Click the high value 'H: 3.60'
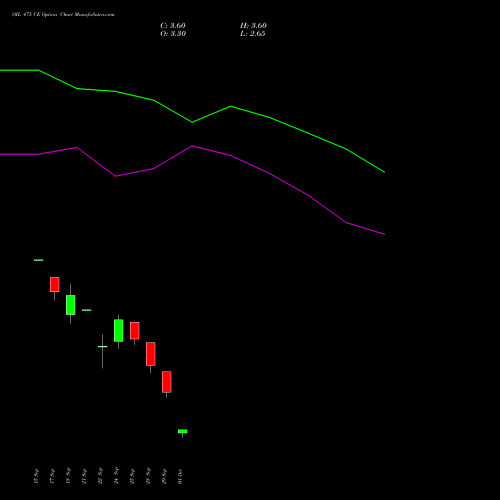The image size is (500, 500). (253, 26)
